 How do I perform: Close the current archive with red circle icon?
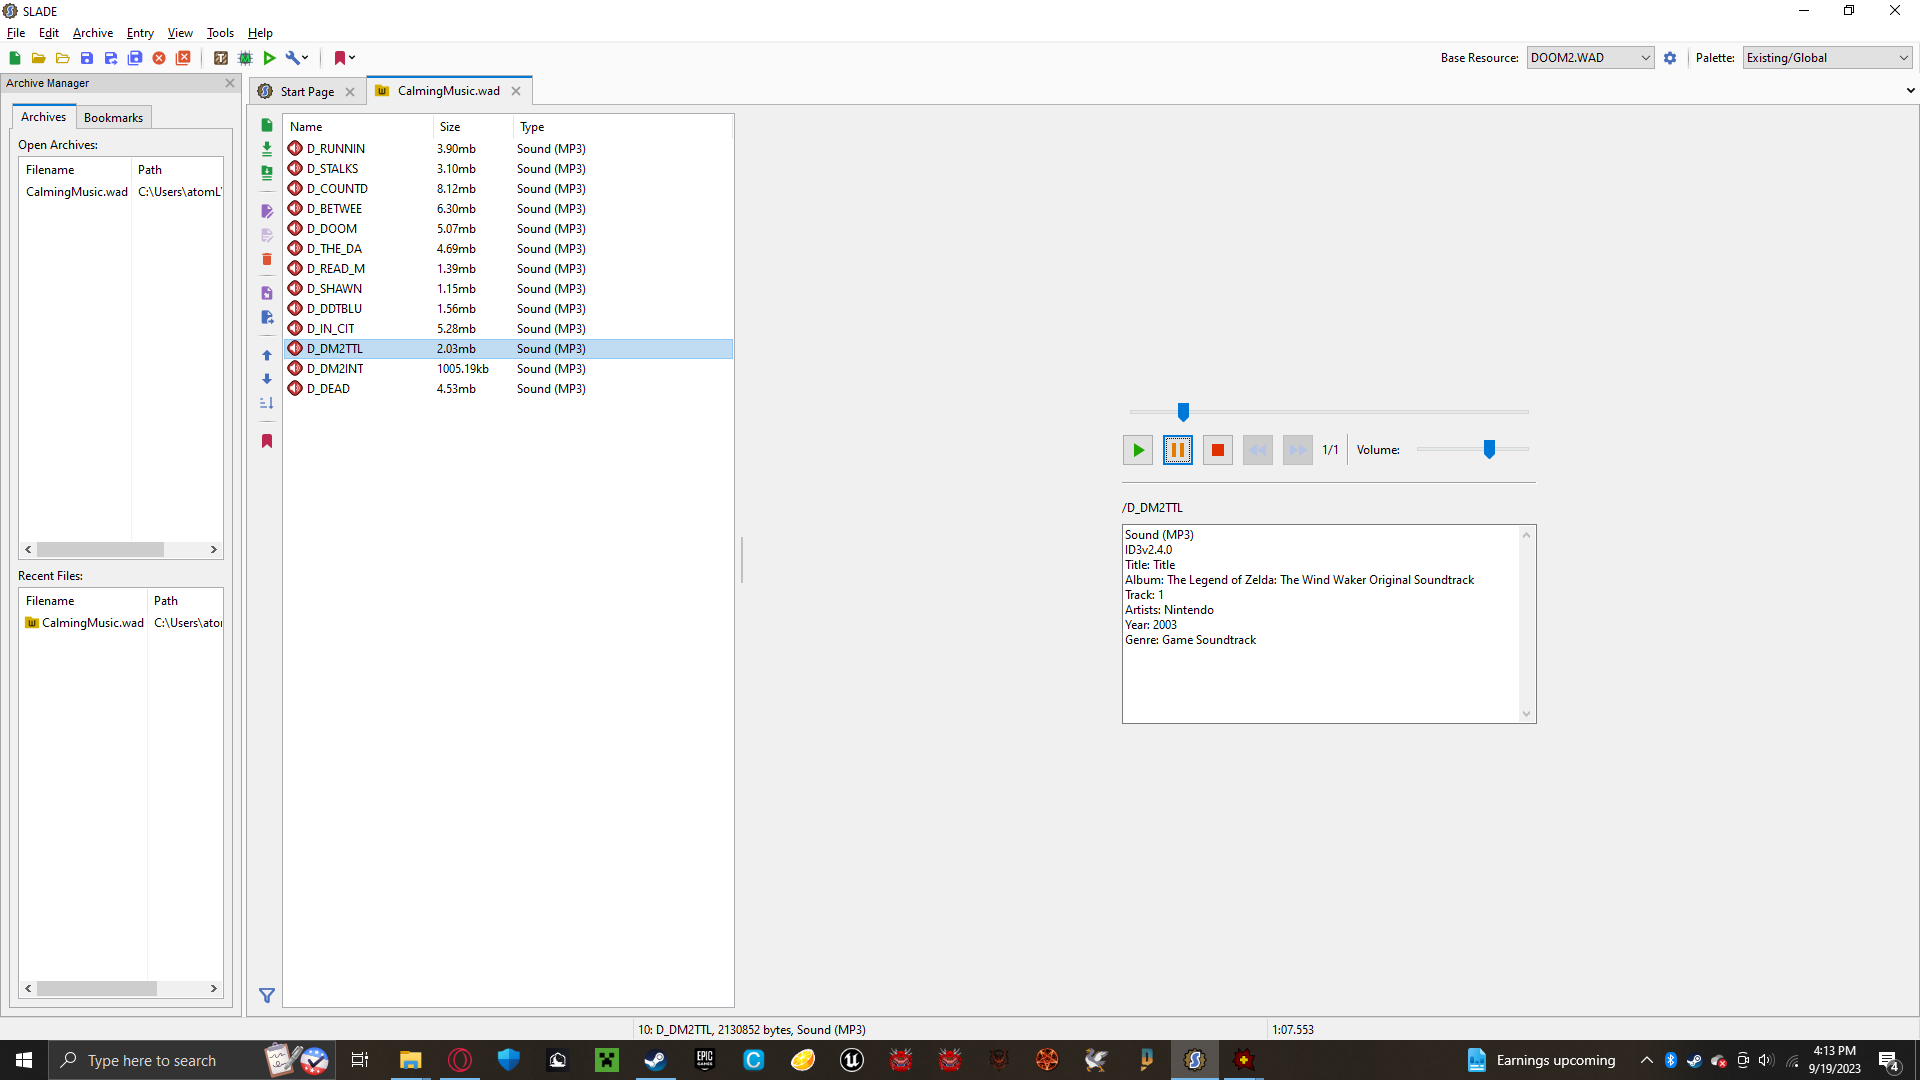coord(159,58)
